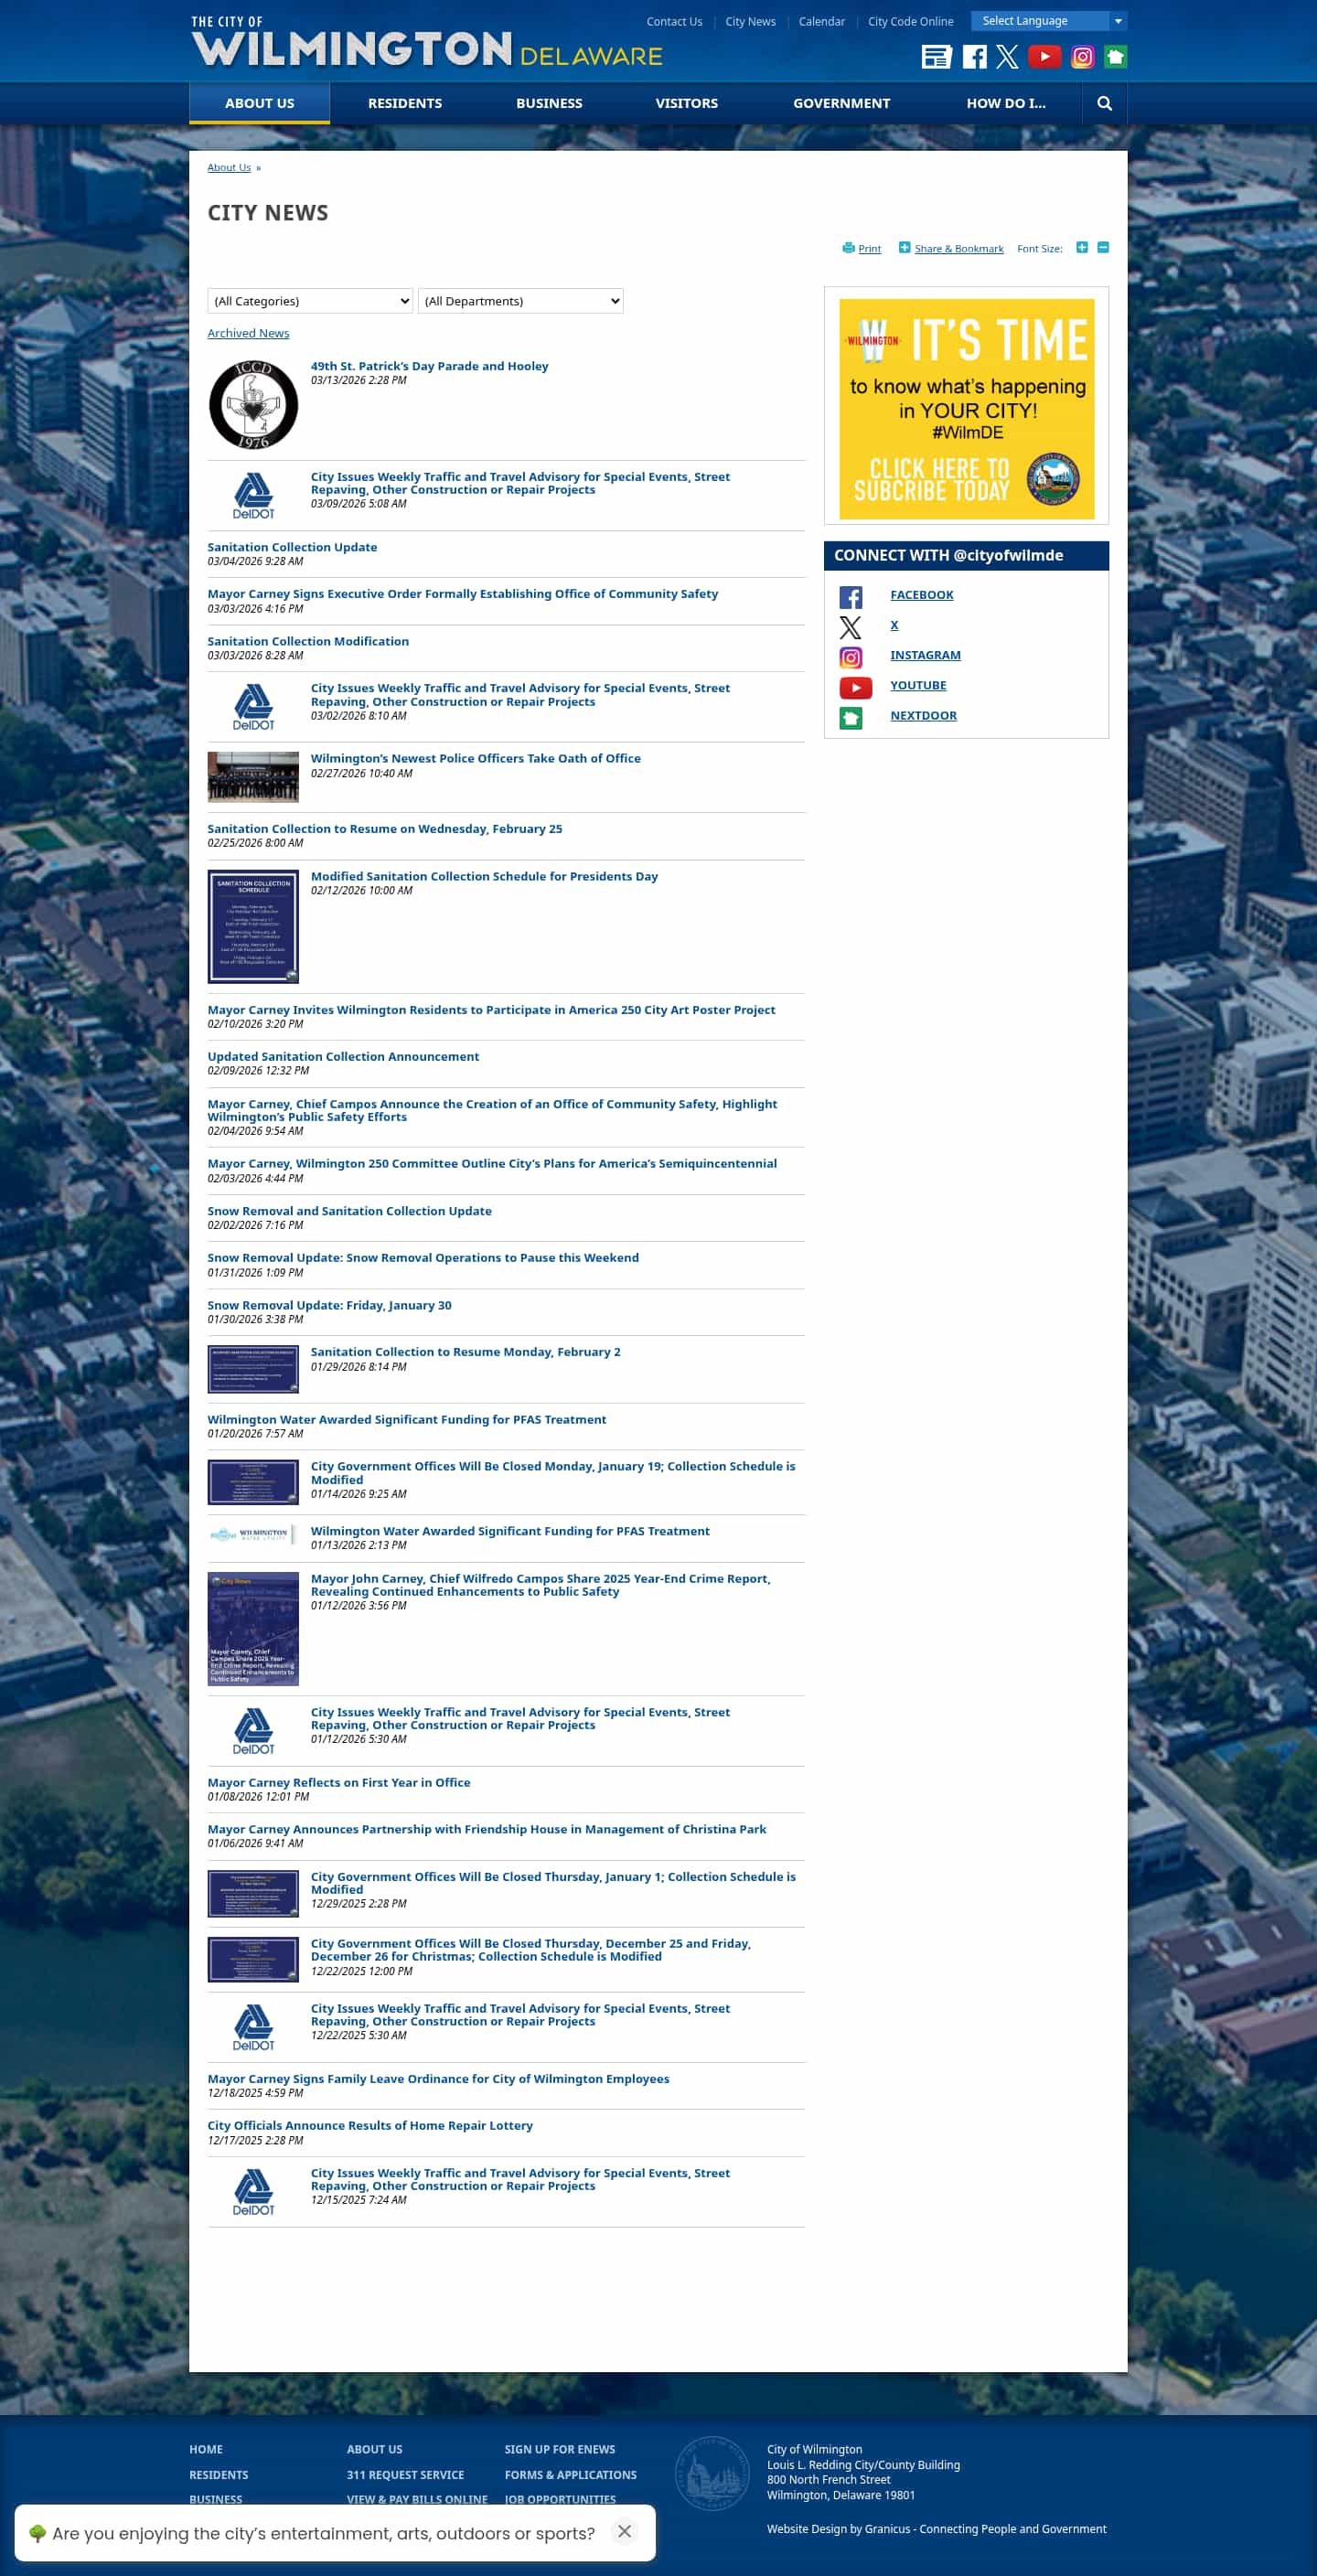Viewport: 1317px width, 2576px height.
Task: Click the Share & Bookmark plus icon
Action: pyautogui.click(x=904, y=248)
